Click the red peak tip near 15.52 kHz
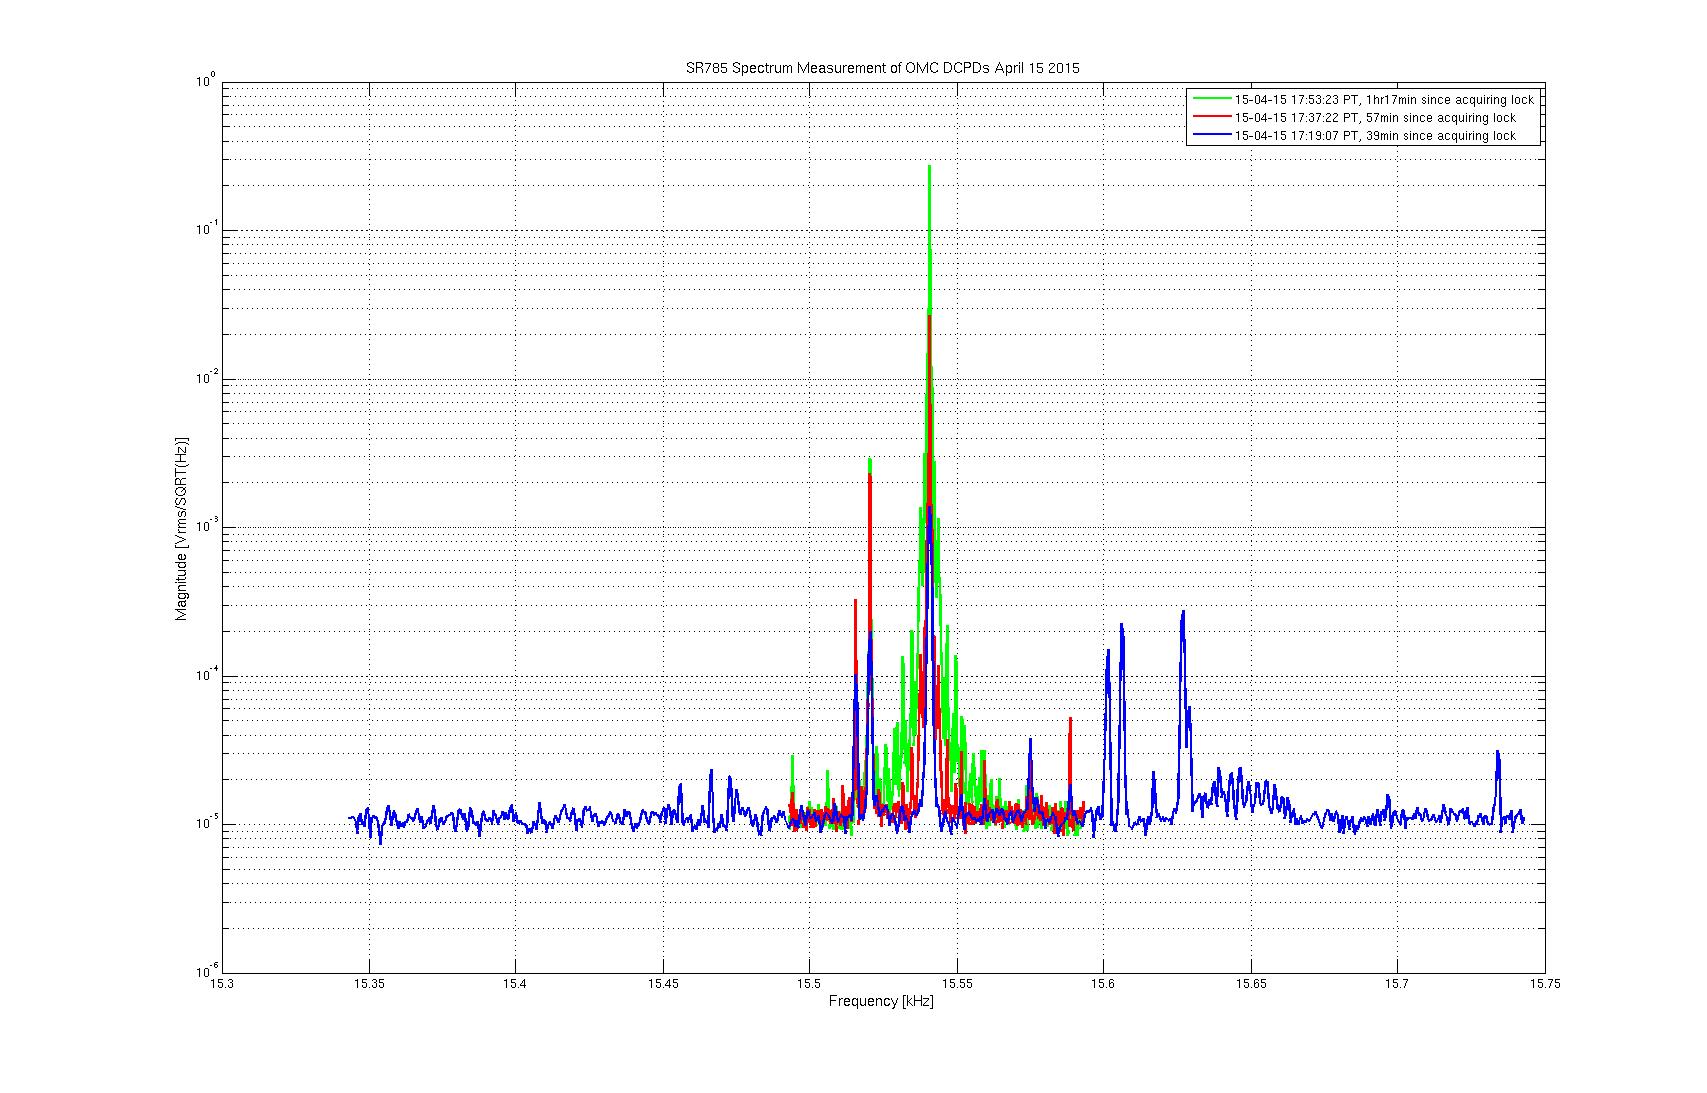 point(870,476)
